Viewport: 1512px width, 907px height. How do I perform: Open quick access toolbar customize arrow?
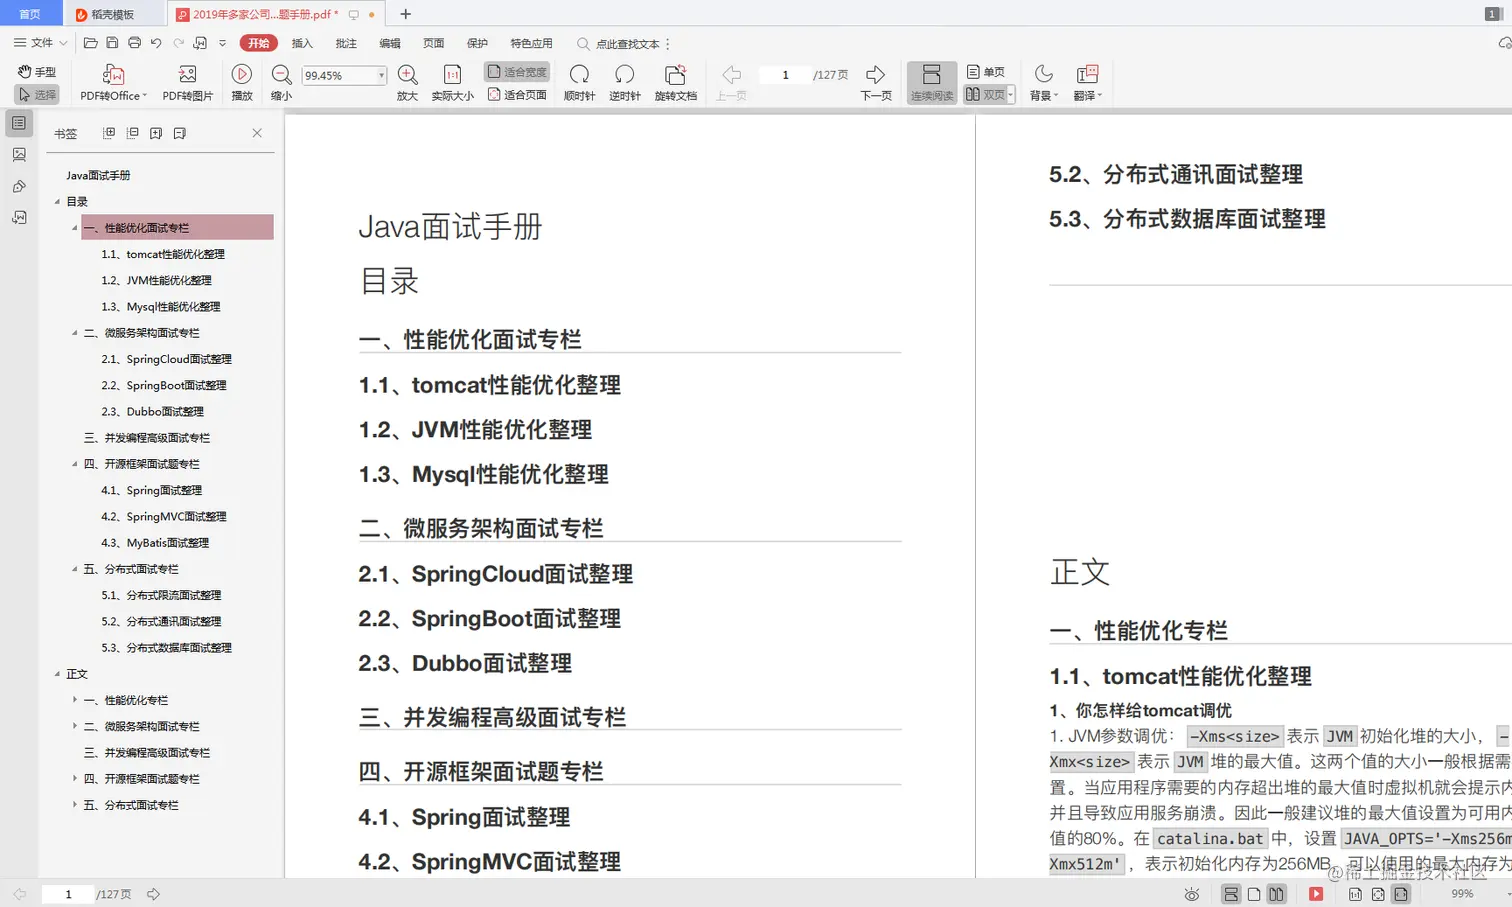coord(222,43)
